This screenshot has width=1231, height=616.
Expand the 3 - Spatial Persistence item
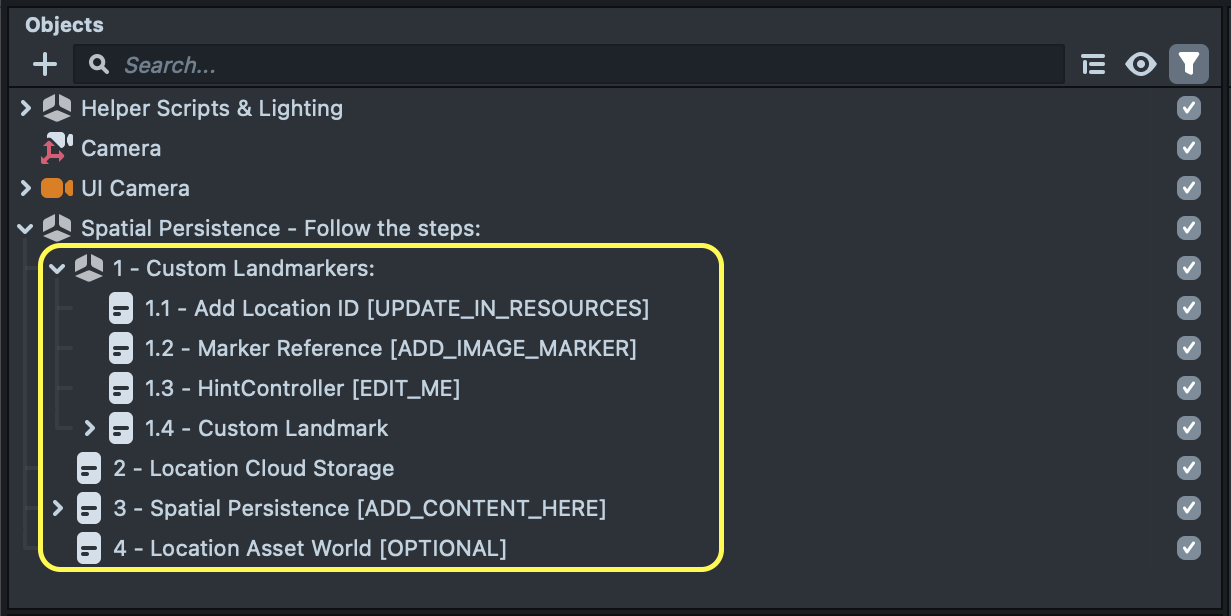tap(58, 508)
